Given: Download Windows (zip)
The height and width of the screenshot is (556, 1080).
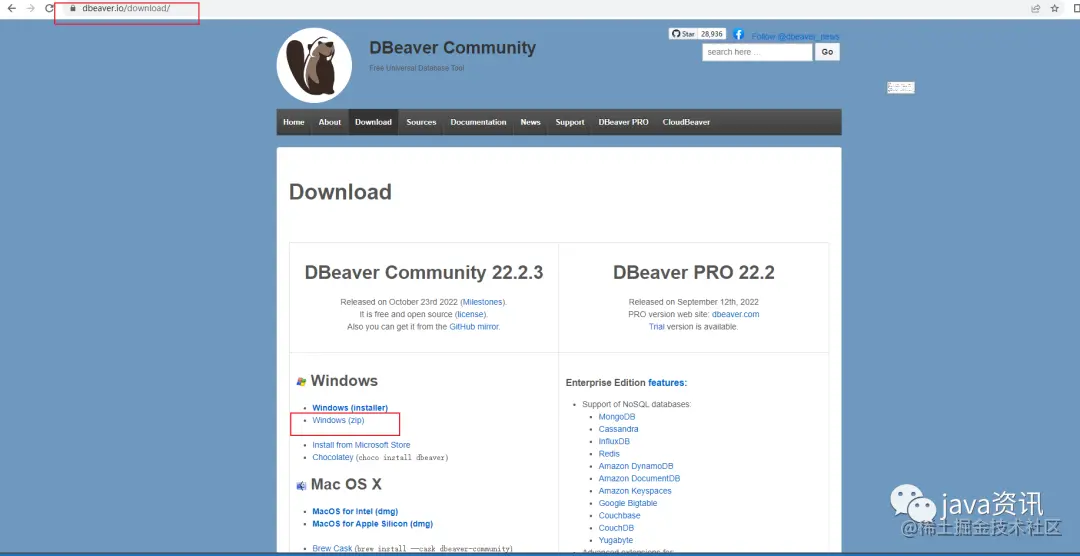Looking at the screenshot, I should pyautogui.click(x=338, y=420).
